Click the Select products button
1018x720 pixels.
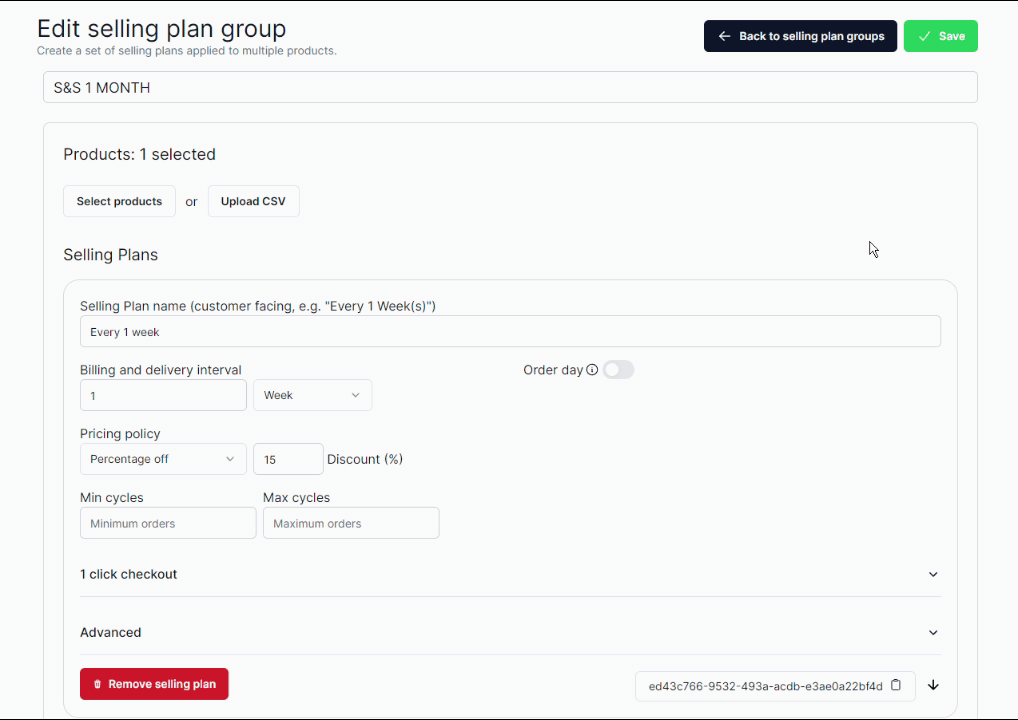pos(119,201)
